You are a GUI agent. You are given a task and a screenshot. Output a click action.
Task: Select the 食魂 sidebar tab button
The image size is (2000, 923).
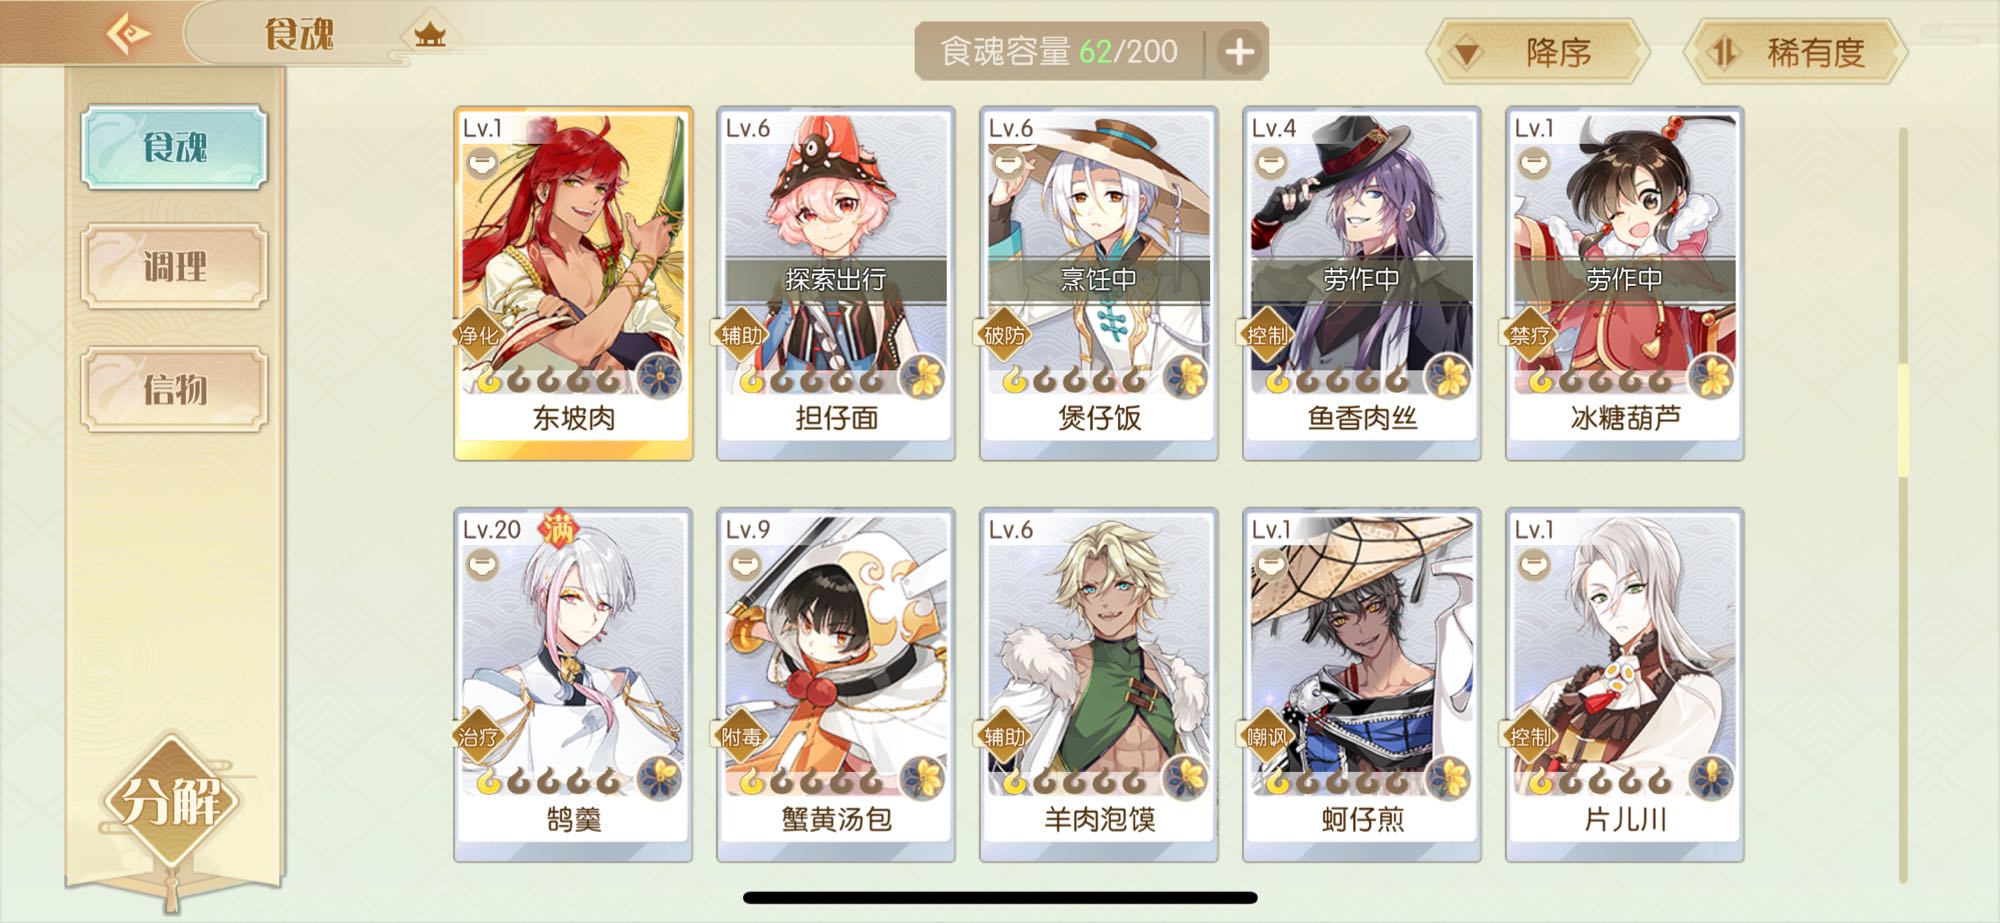(175, 147)
